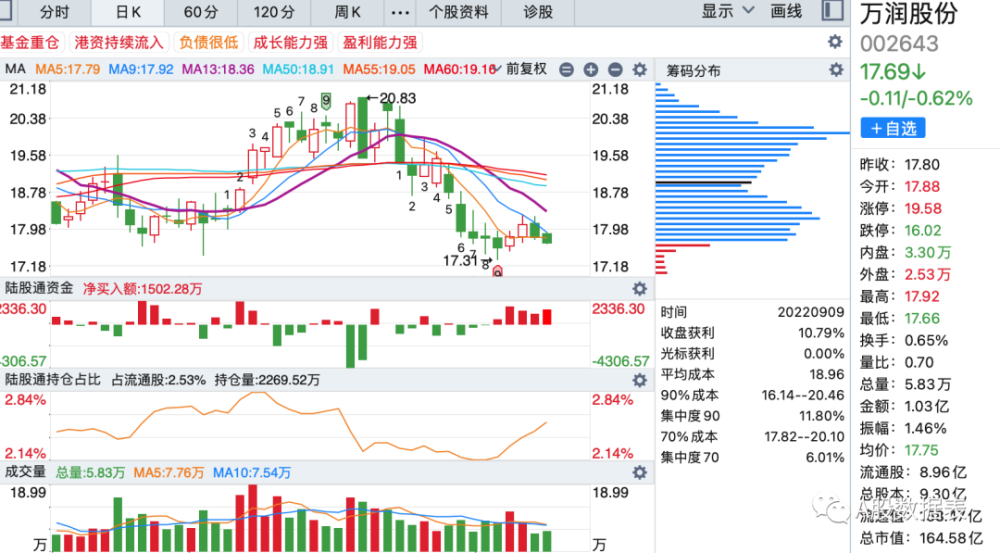
Task: Select the 20.83 peak candlestick on chart
Action: coord(362,128)
